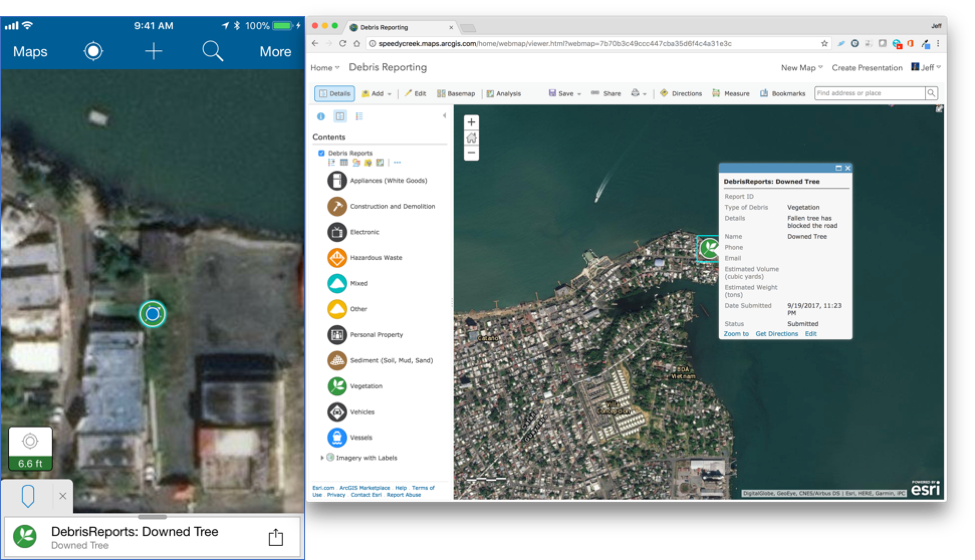Tap More in the mobile app header
Viewport: 975px width, 560px height.
275,51
